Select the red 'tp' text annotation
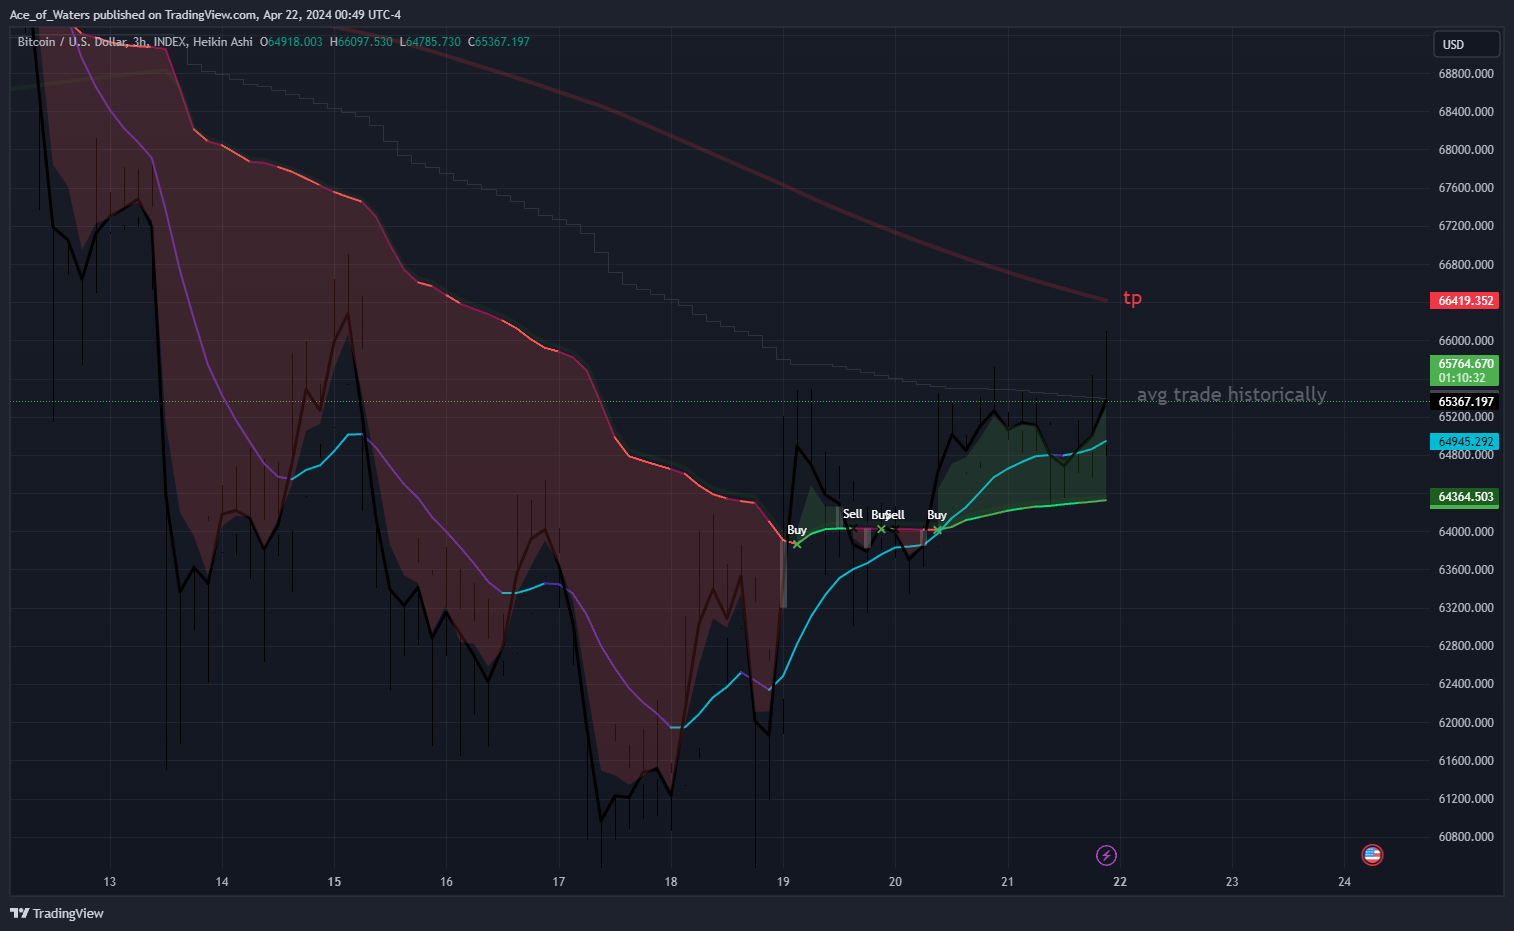 click(x=1132, y=298)
